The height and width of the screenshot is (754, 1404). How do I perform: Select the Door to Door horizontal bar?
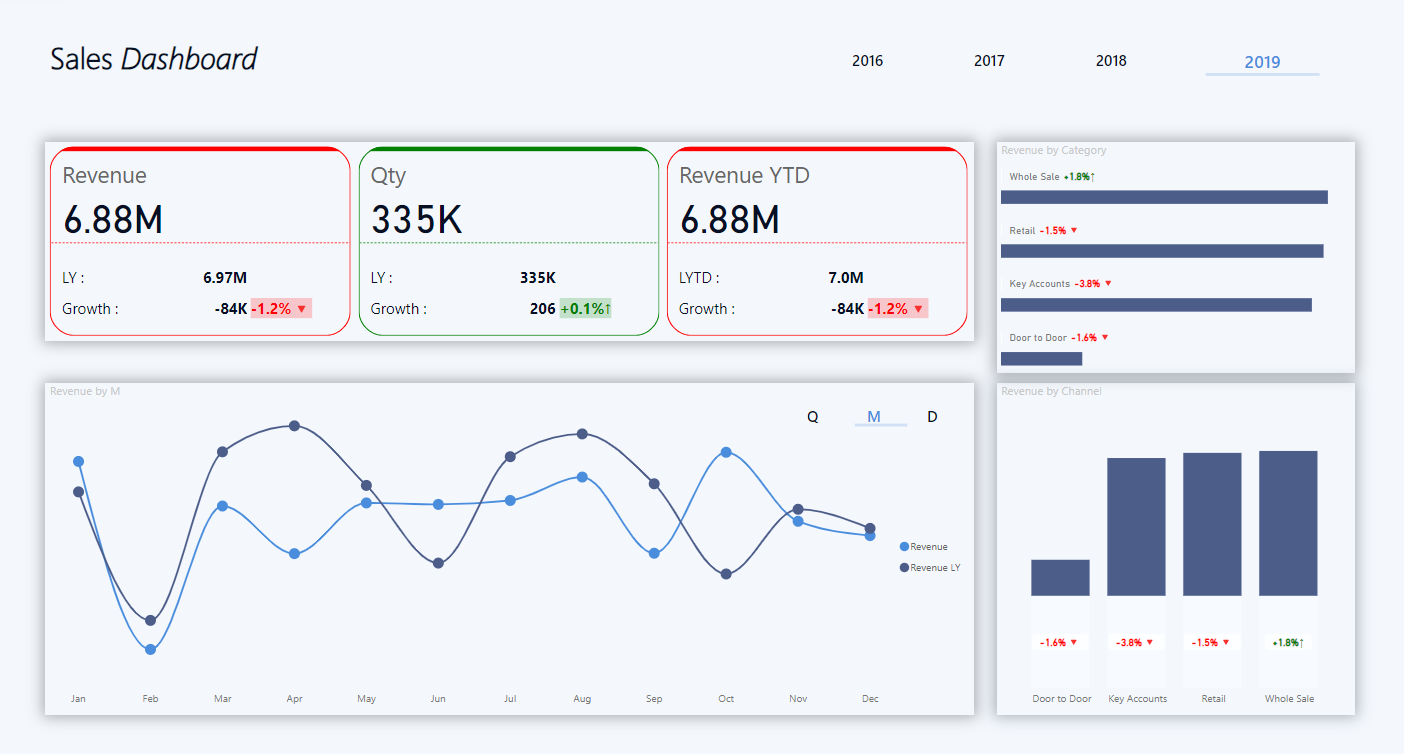(1041, 358)
